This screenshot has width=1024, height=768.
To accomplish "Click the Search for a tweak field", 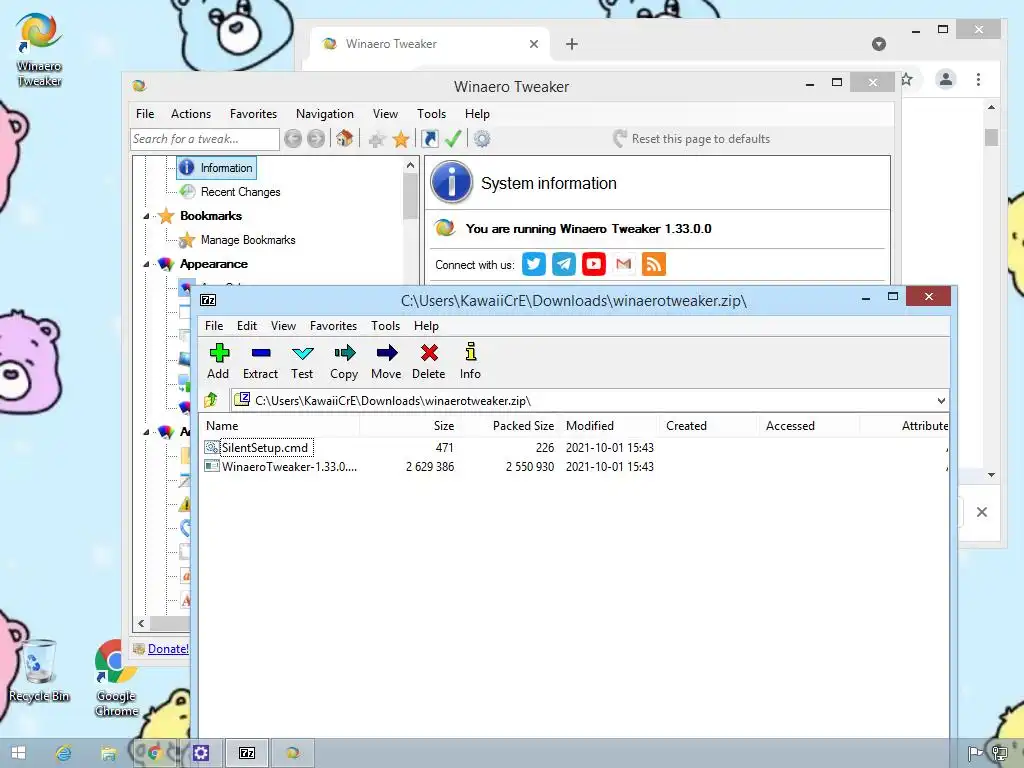I will pyautogui.click(x=205, y=138).
